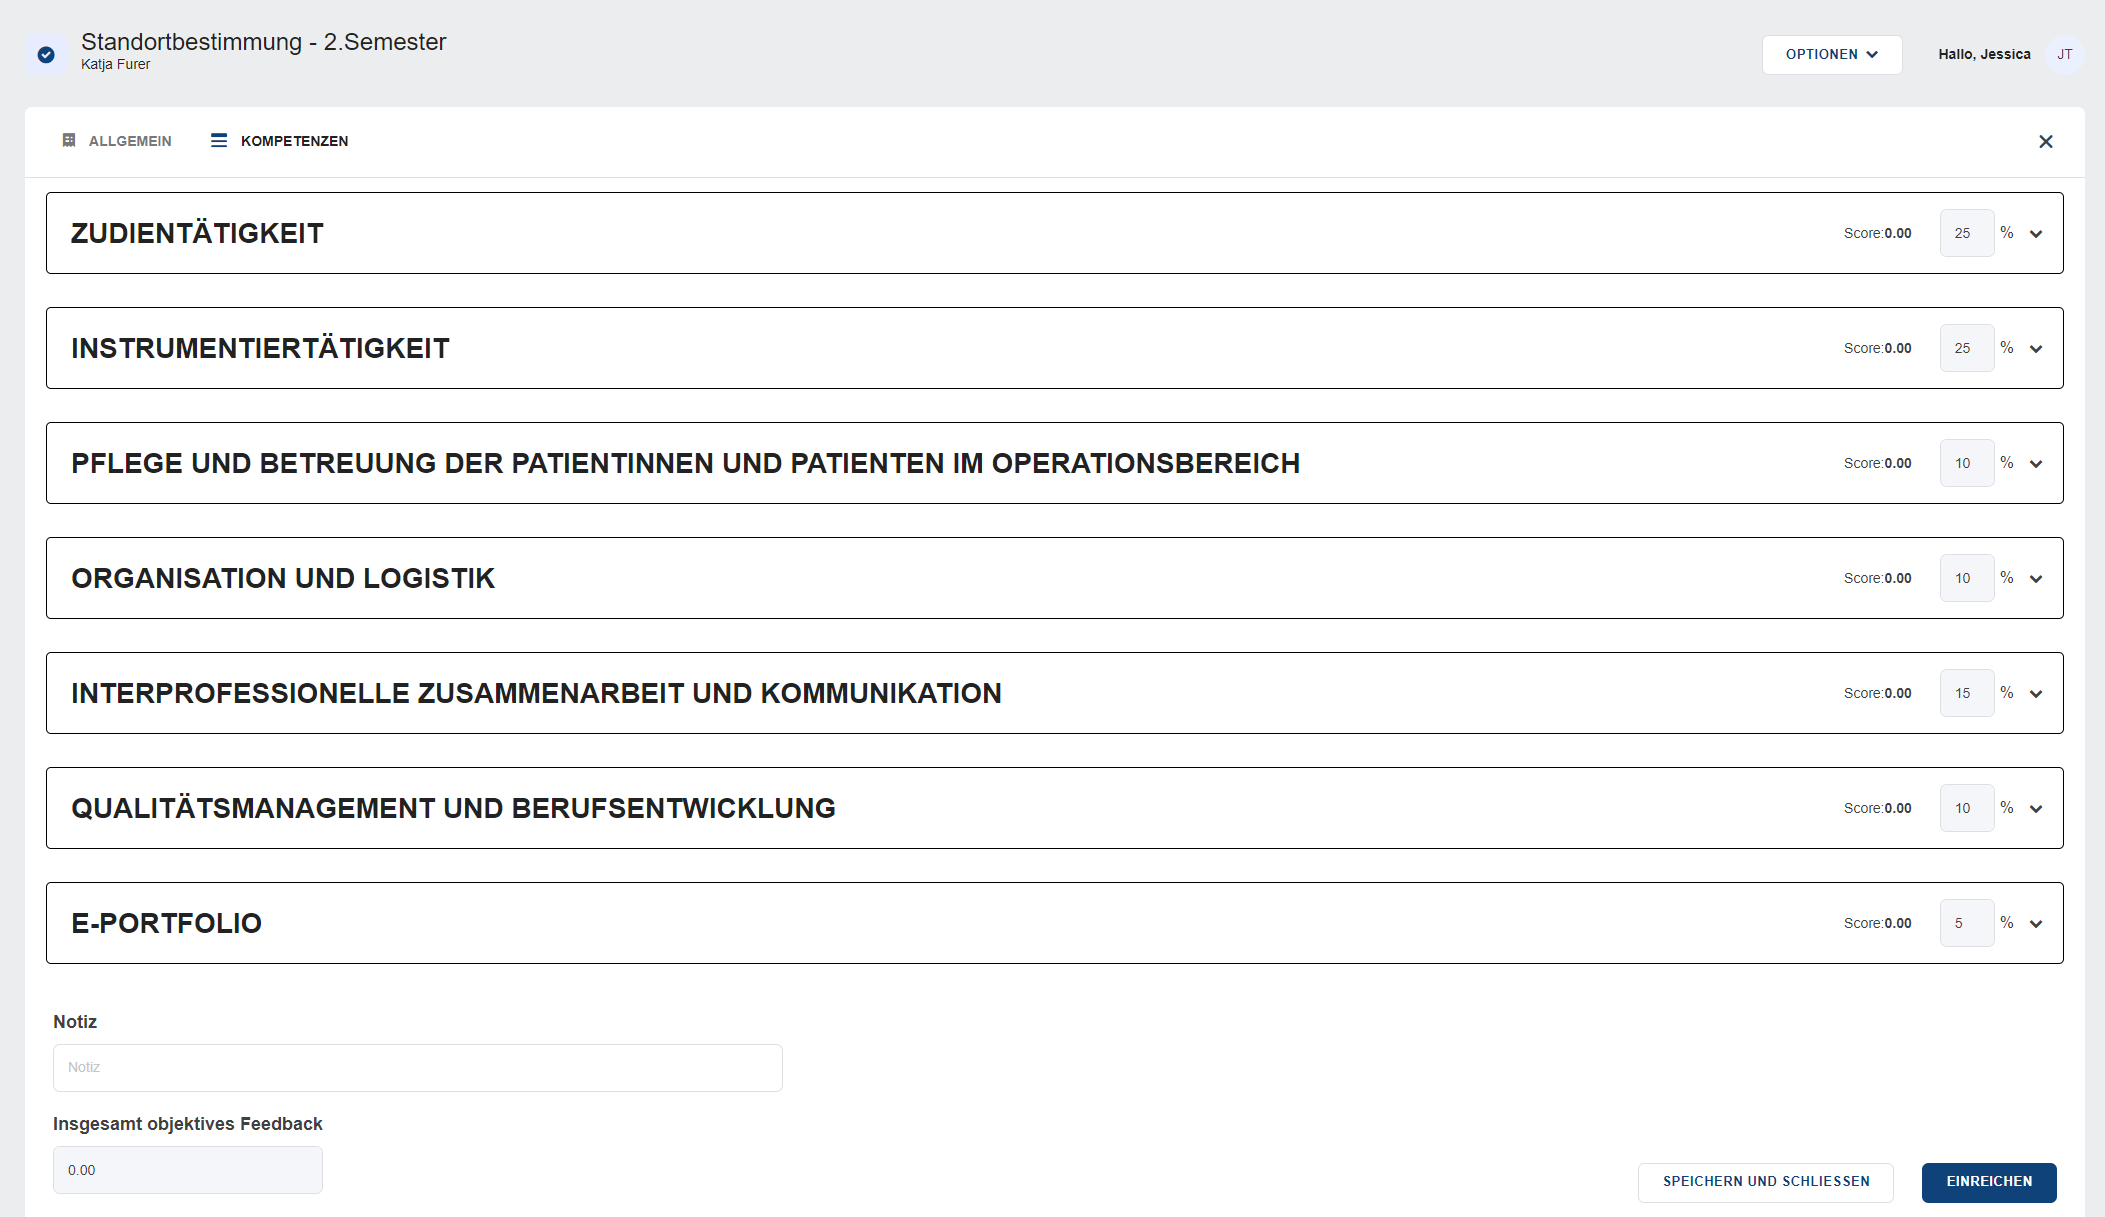Open the Pflege und Betreuung section header
Screen dimensions: 2105x1217
pos(1055,463)
